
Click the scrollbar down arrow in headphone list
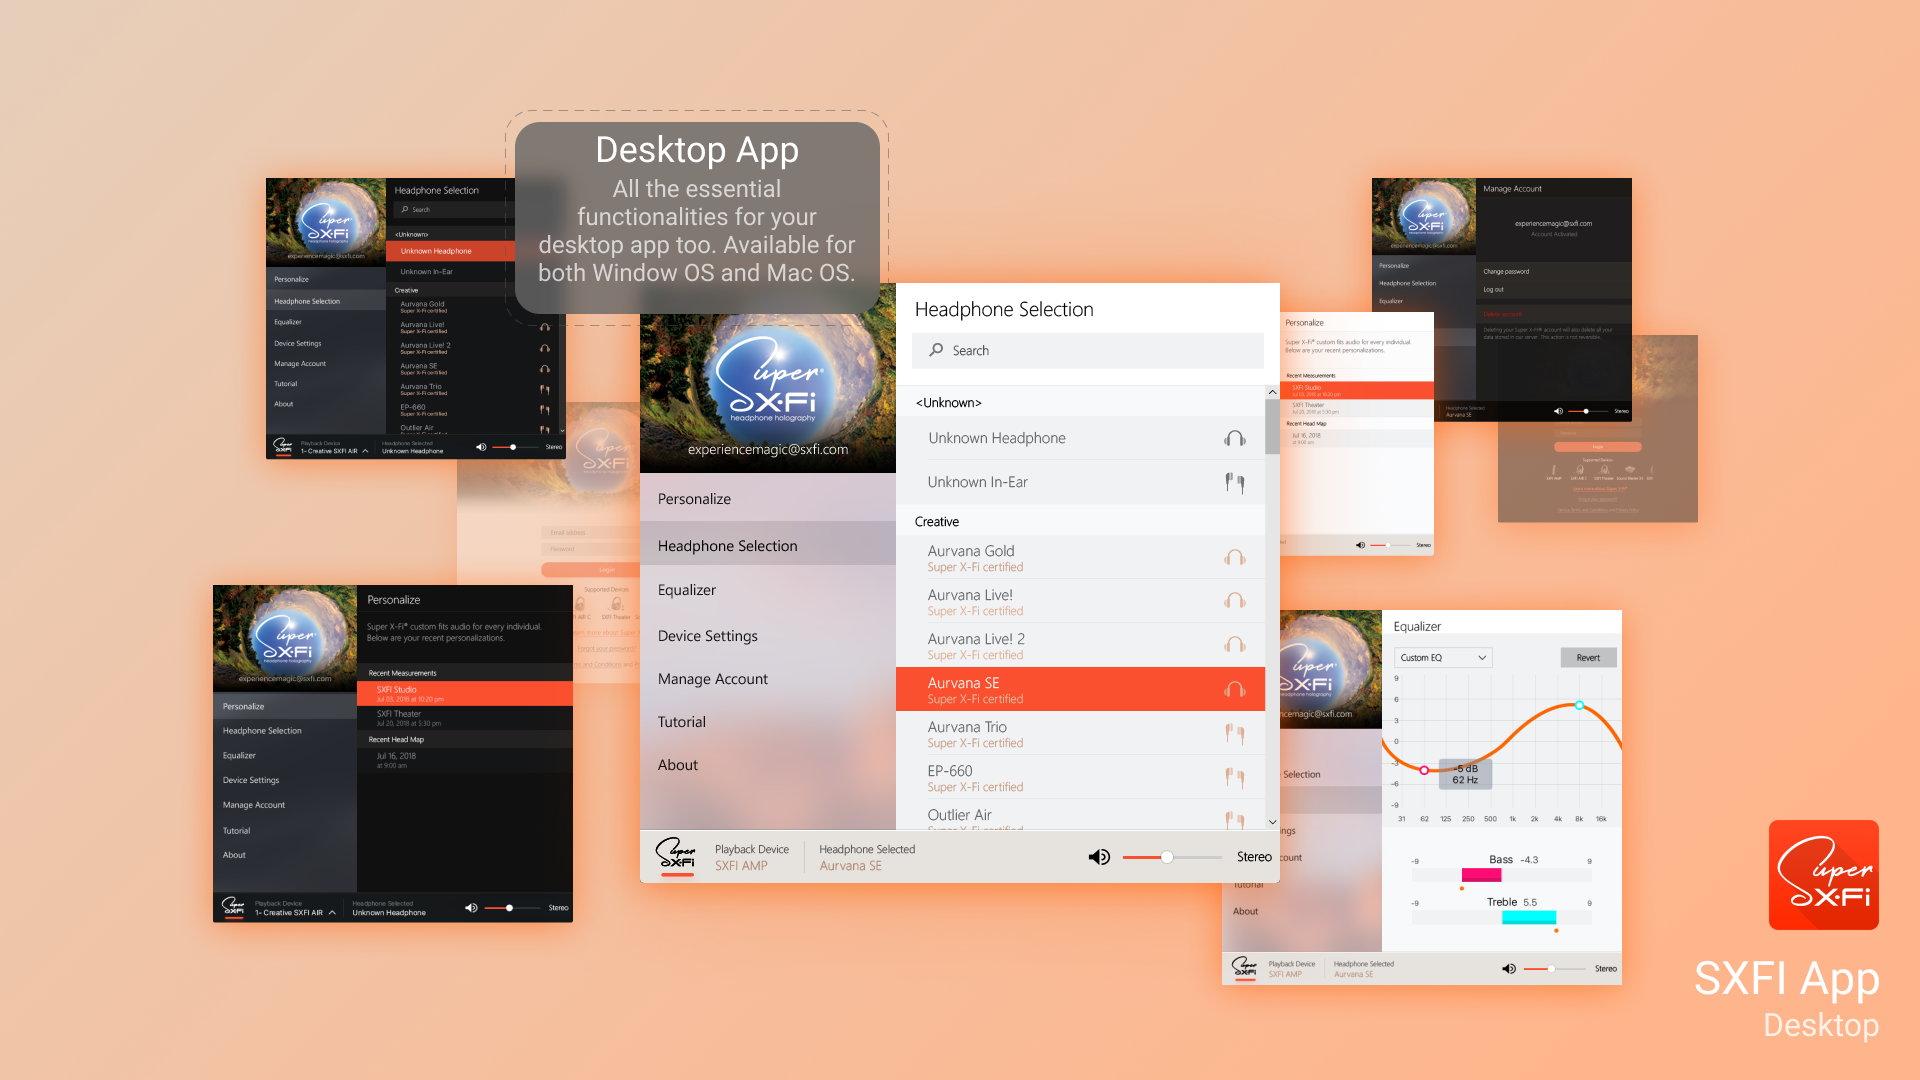(1272, 822)
